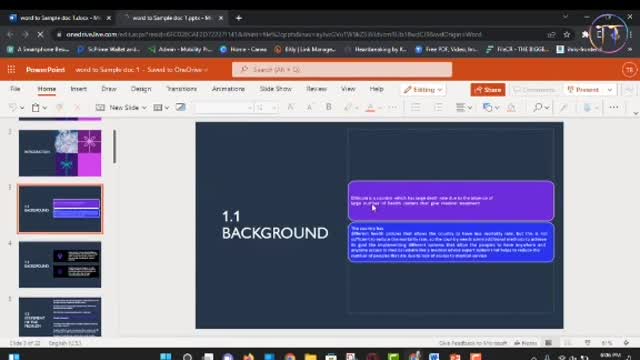The height and width of the screenshot is (360, 640).
Task: Open the Layout dropdown arrow
Action: [x=167, y=108]
